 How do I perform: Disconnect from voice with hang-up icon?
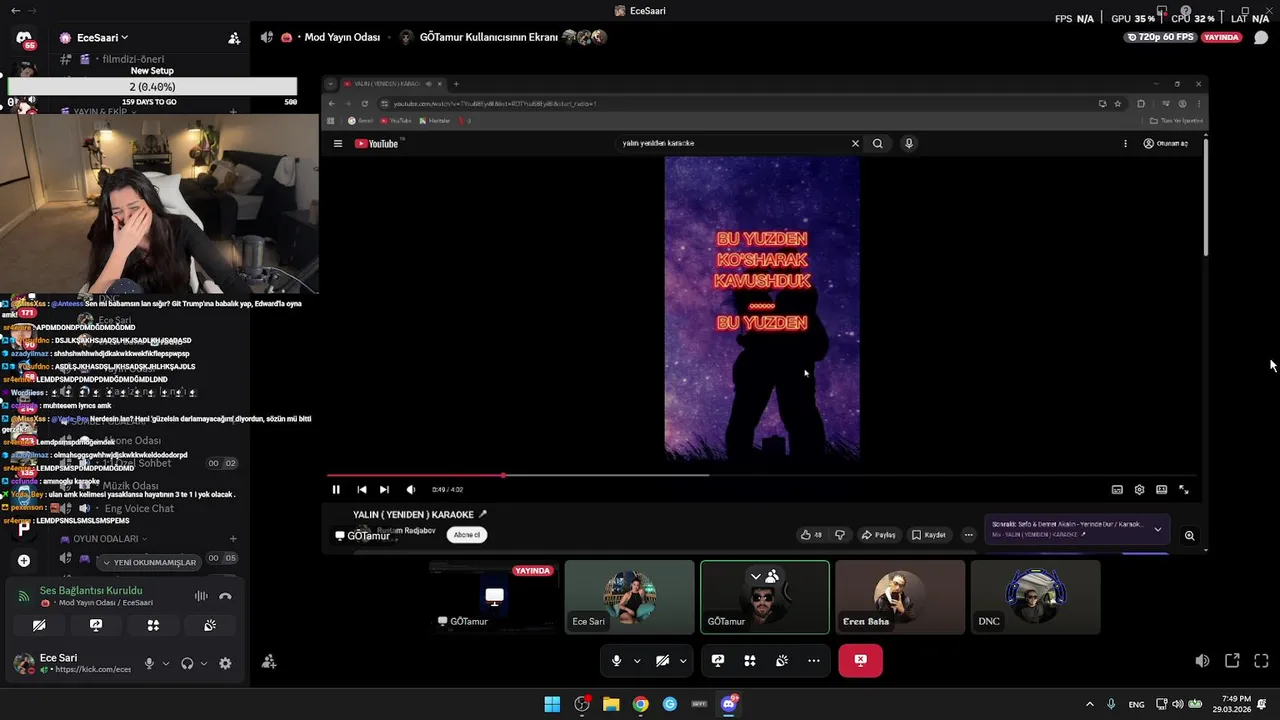tap(225, 596)
